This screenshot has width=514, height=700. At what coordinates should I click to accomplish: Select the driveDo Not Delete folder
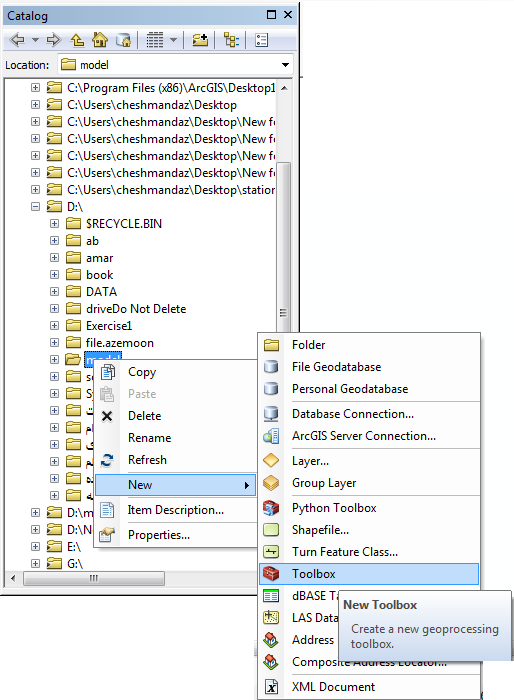click(136, 309)
